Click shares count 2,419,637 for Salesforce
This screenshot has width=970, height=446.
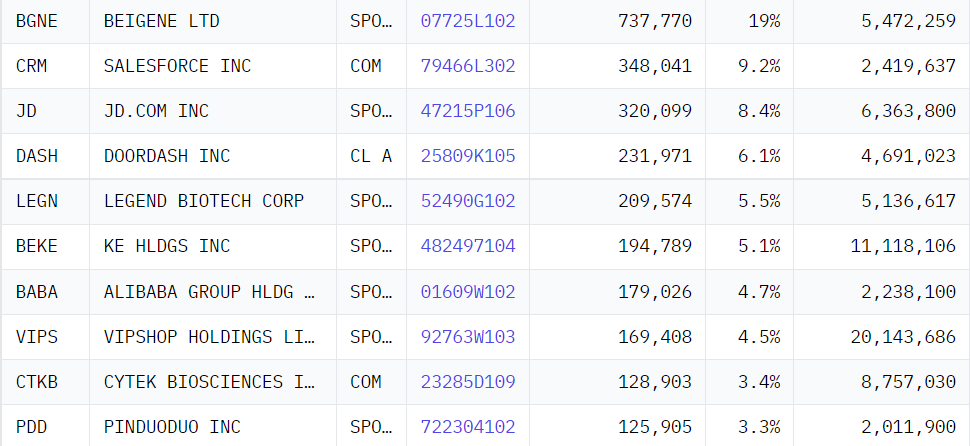tap(909, 66)
